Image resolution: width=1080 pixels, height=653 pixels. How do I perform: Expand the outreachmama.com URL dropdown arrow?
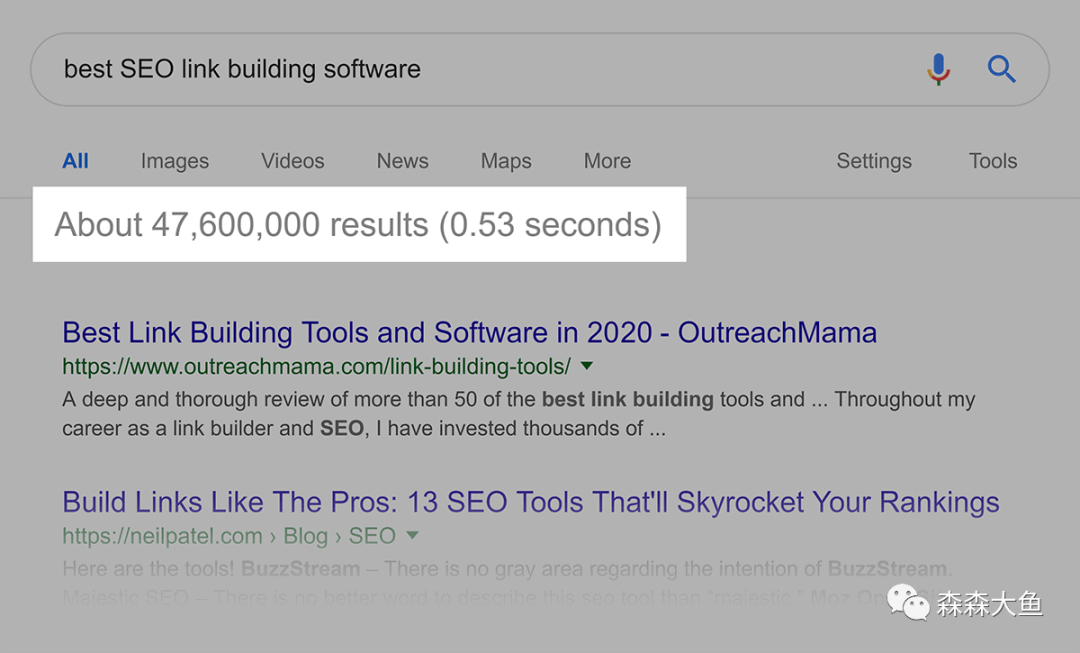[x=587, y=366]
